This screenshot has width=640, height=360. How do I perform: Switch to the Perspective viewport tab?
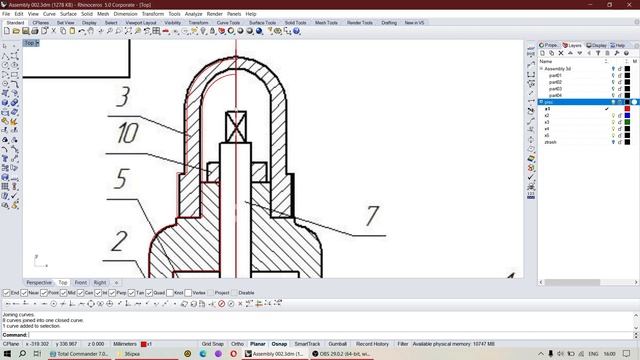39,282
